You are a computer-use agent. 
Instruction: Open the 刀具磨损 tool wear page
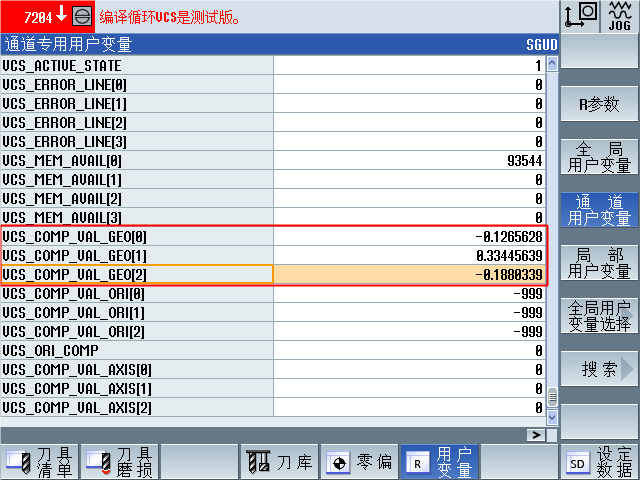[120, 462]
